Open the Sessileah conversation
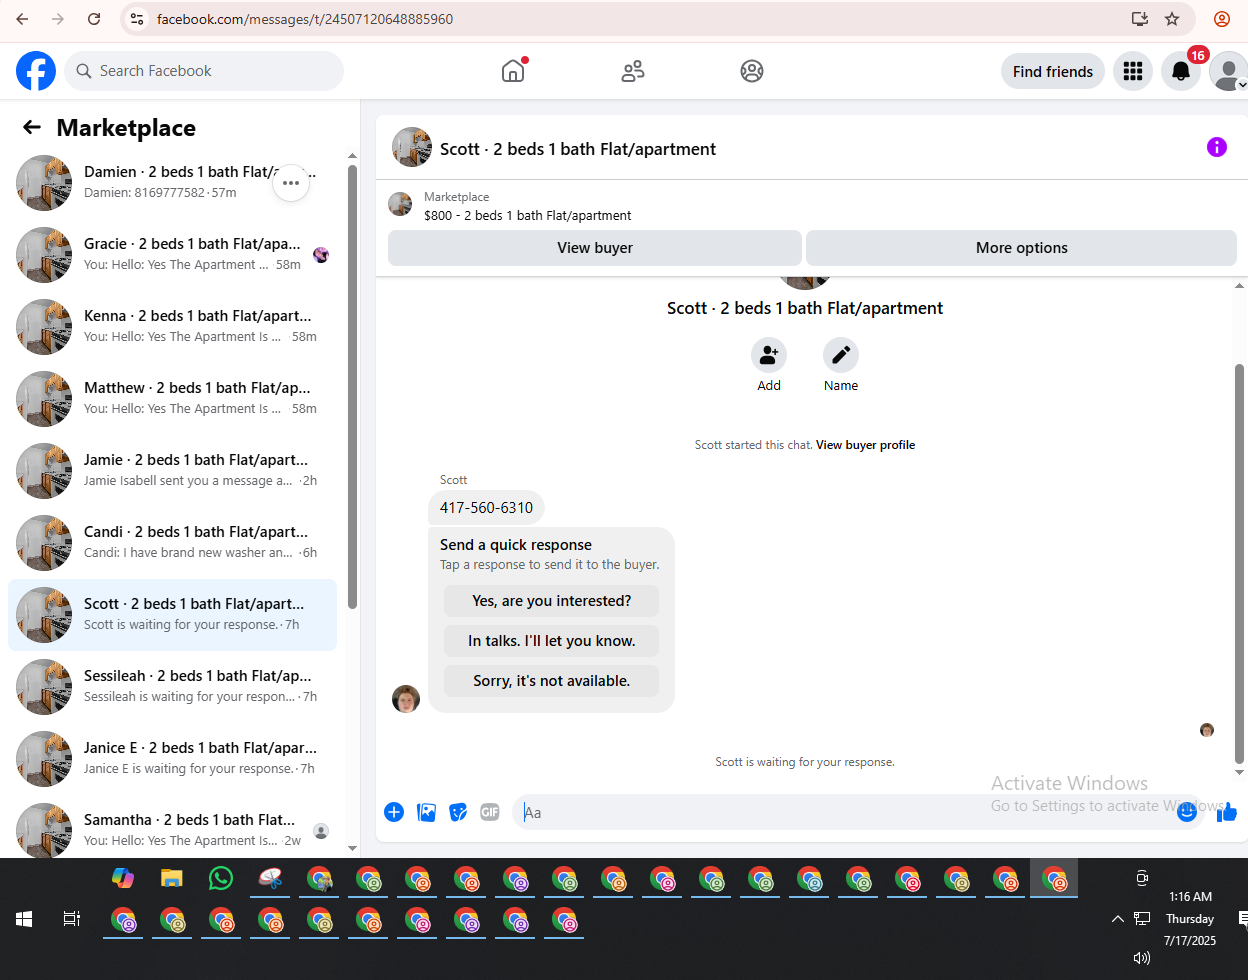Viewport: 1248px width, 980px height. pos(172,687)
